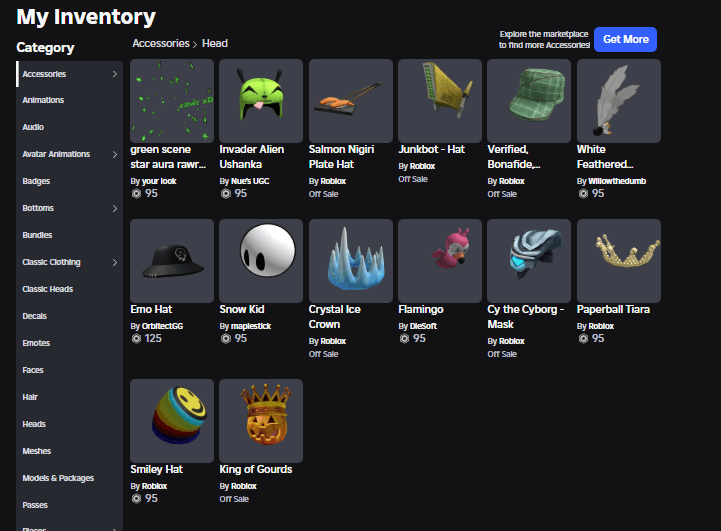Click the Flamingo title
Image resolution: width=721 pixels, height=531 pixels.
421,309
